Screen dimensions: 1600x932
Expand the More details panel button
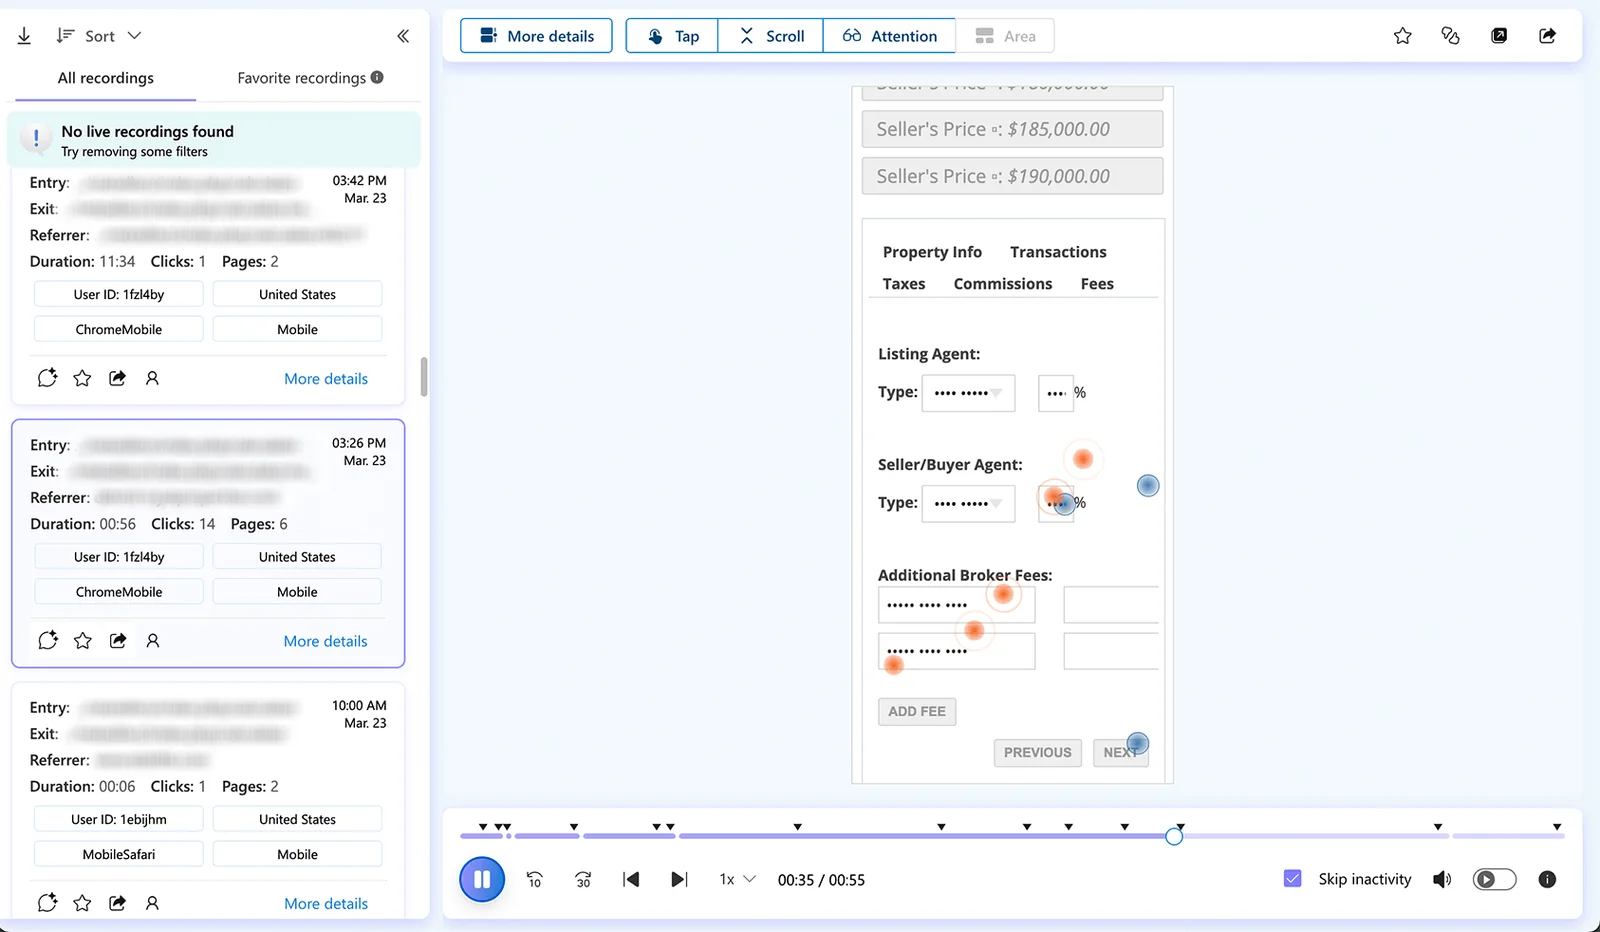point(536,36)
